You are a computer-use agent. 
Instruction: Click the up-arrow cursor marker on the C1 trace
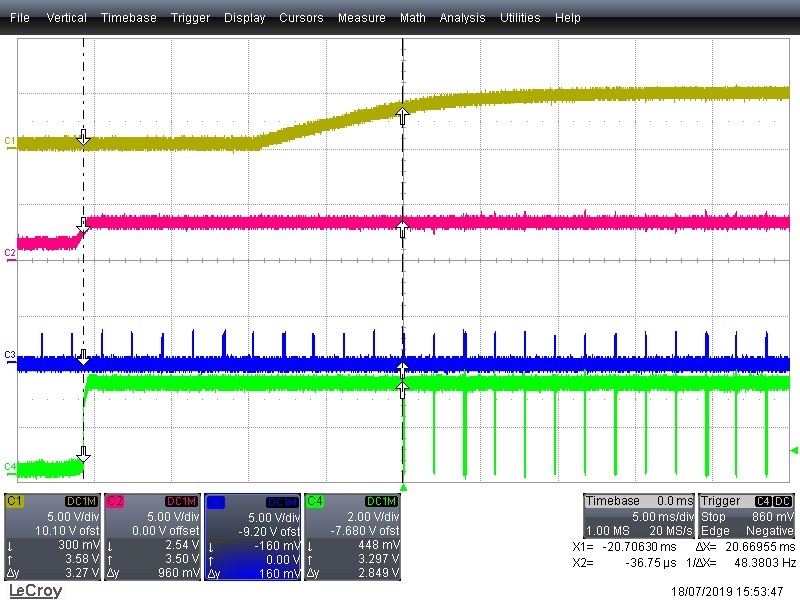click(403, 116)
